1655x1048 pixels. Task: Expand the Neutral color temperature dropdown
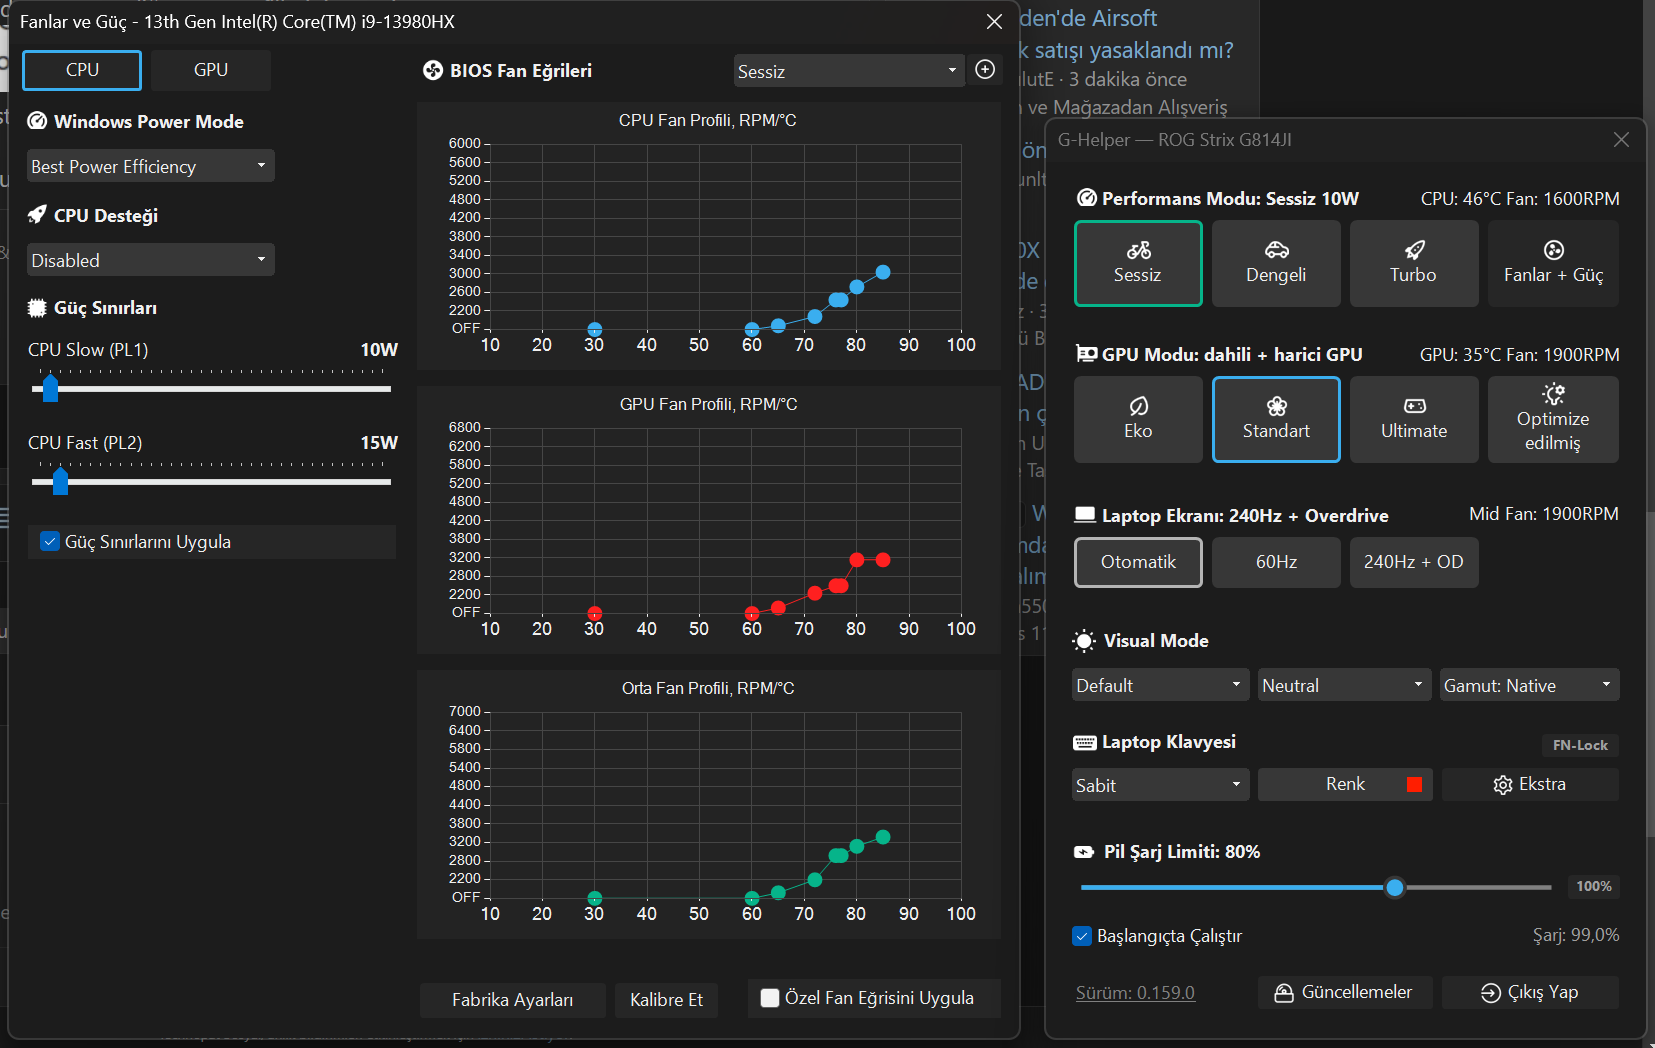click(x=1345, y=685)
